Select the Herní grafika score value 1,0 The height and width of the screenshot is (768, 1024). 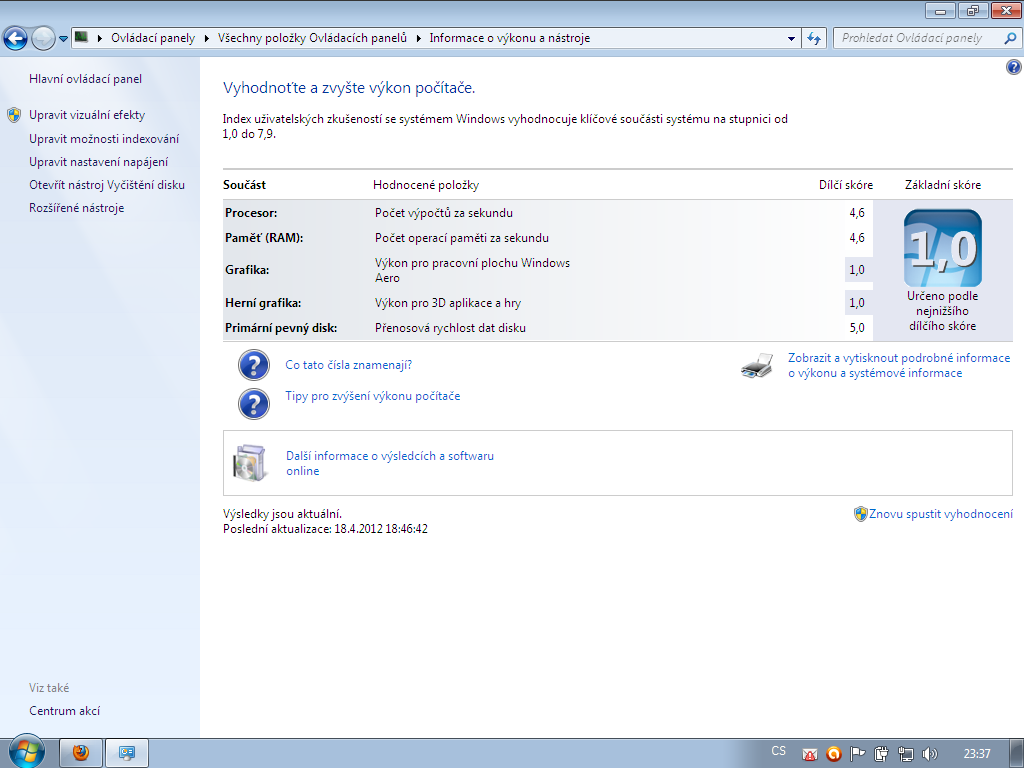[x=857, y=303]
